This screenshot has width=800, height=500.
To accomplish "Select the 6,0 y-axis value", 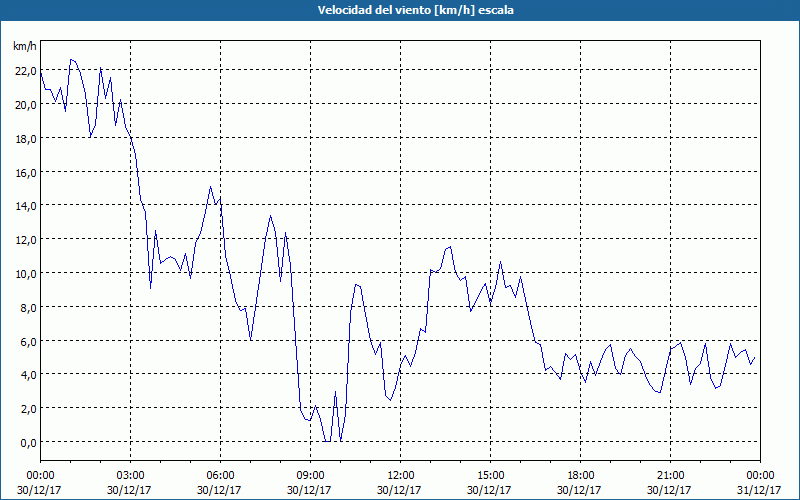I will click(x=28, y=341).
